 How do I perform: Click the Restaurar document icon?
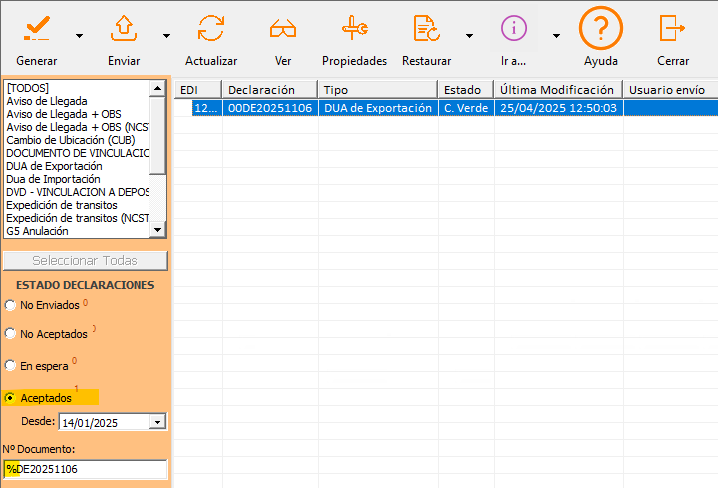[426, 28]
